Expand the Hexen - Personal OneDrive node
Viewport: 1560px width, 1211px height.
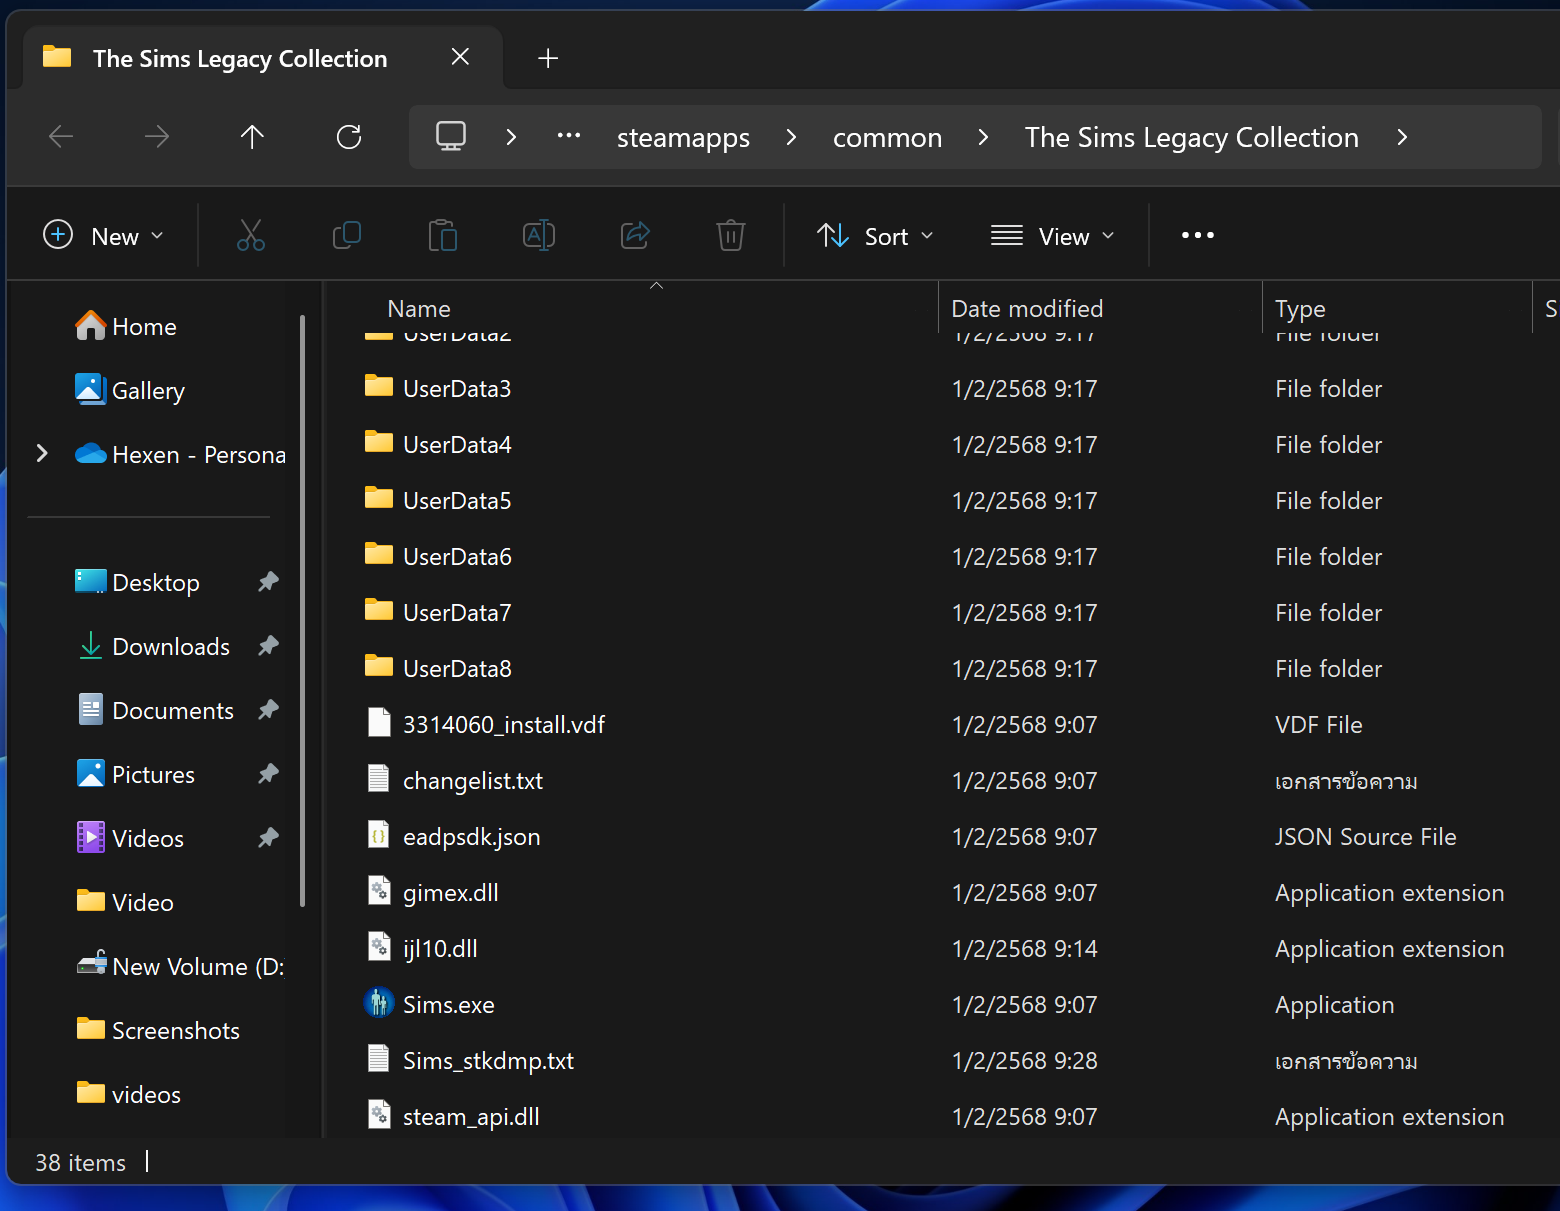point(42,454)
